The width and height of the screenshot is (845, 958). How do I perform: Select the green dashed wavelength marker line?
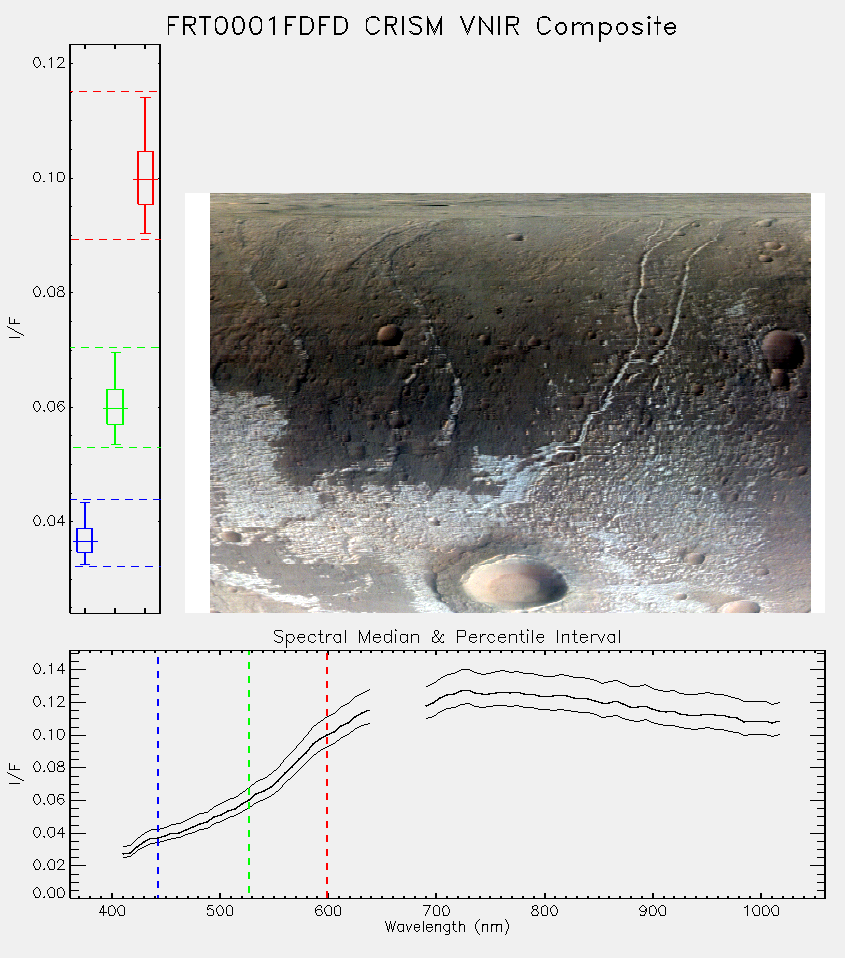point(249,775)
